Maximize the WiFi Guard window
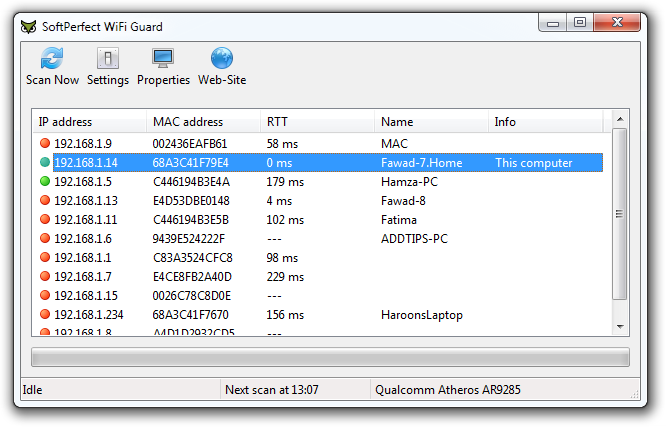 point(580,23)
